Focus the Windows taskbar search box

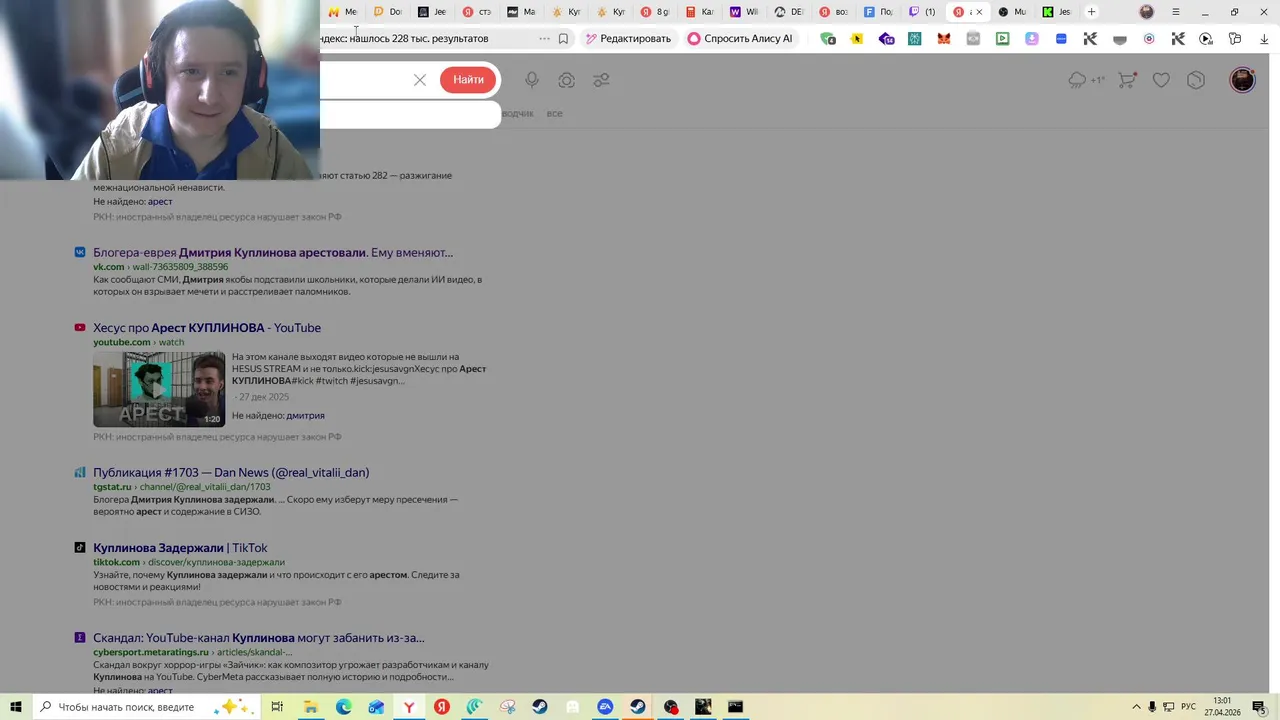pos(145,707)
